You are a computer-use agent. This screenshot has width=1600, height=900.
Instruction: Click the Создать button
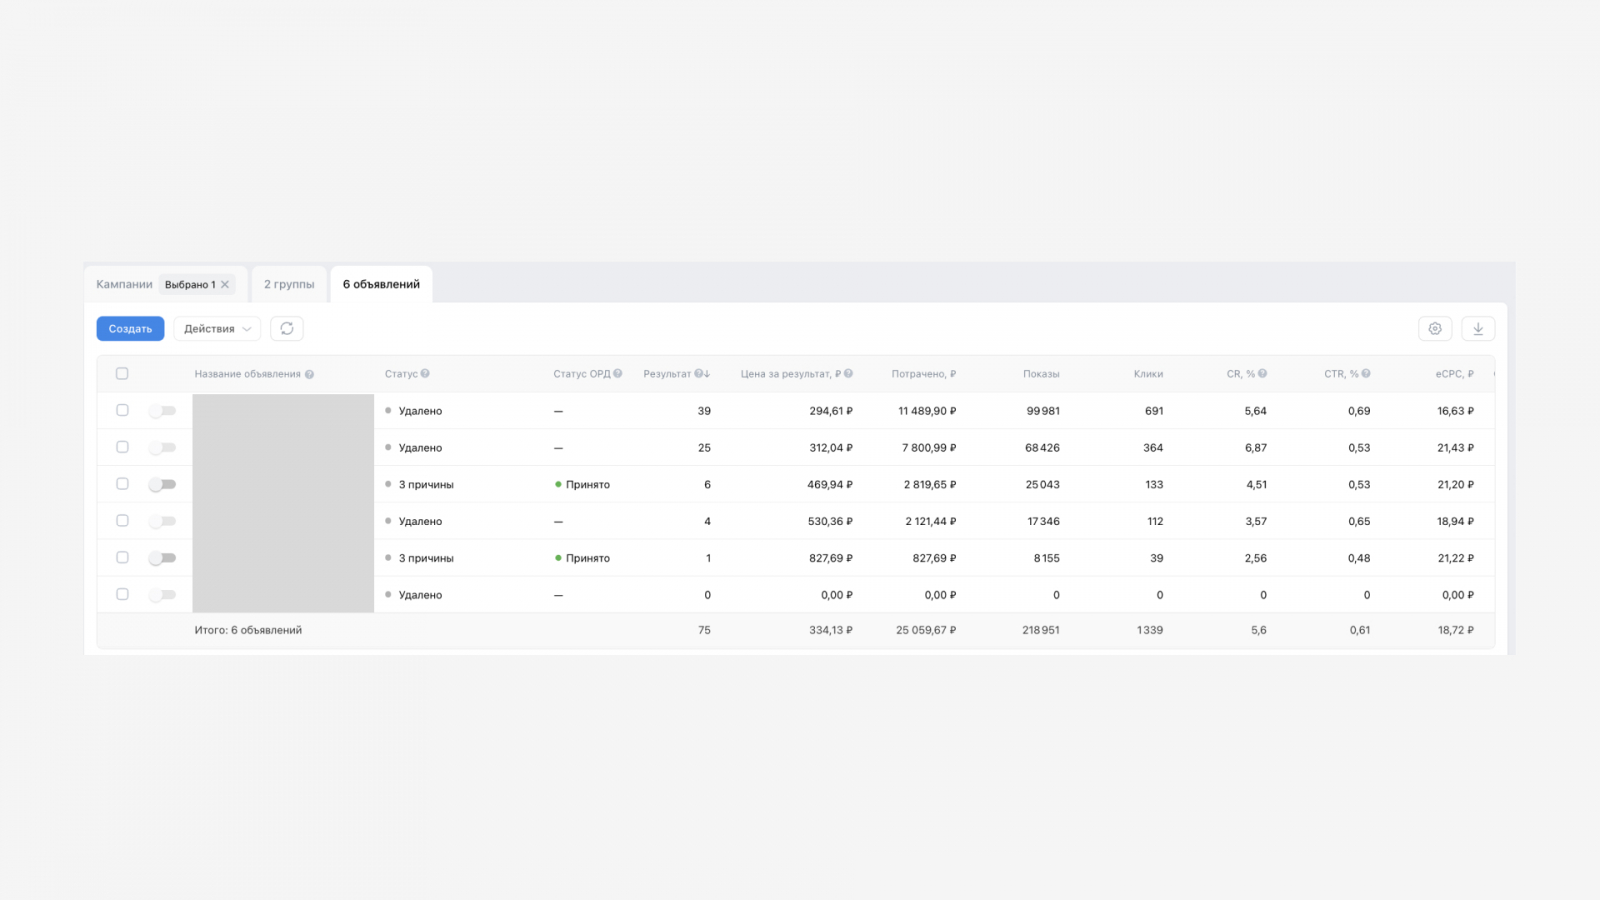click(130, 329)
